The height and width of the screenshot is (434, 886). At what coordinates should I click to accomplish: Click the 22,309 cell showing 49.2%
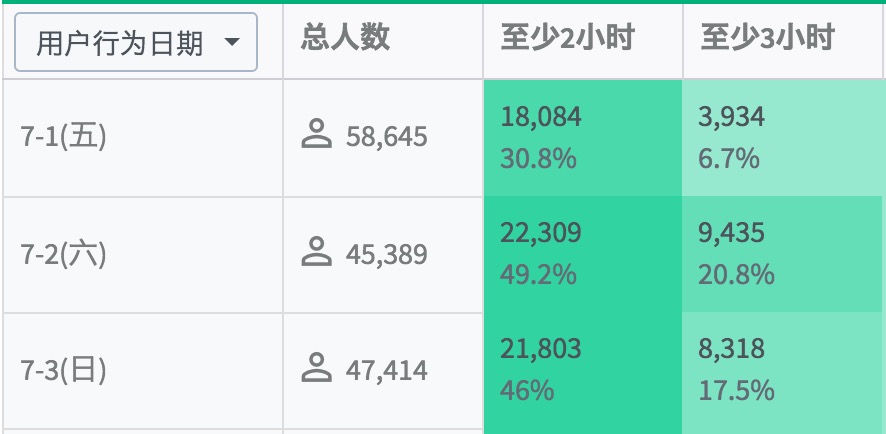point(582,254)
